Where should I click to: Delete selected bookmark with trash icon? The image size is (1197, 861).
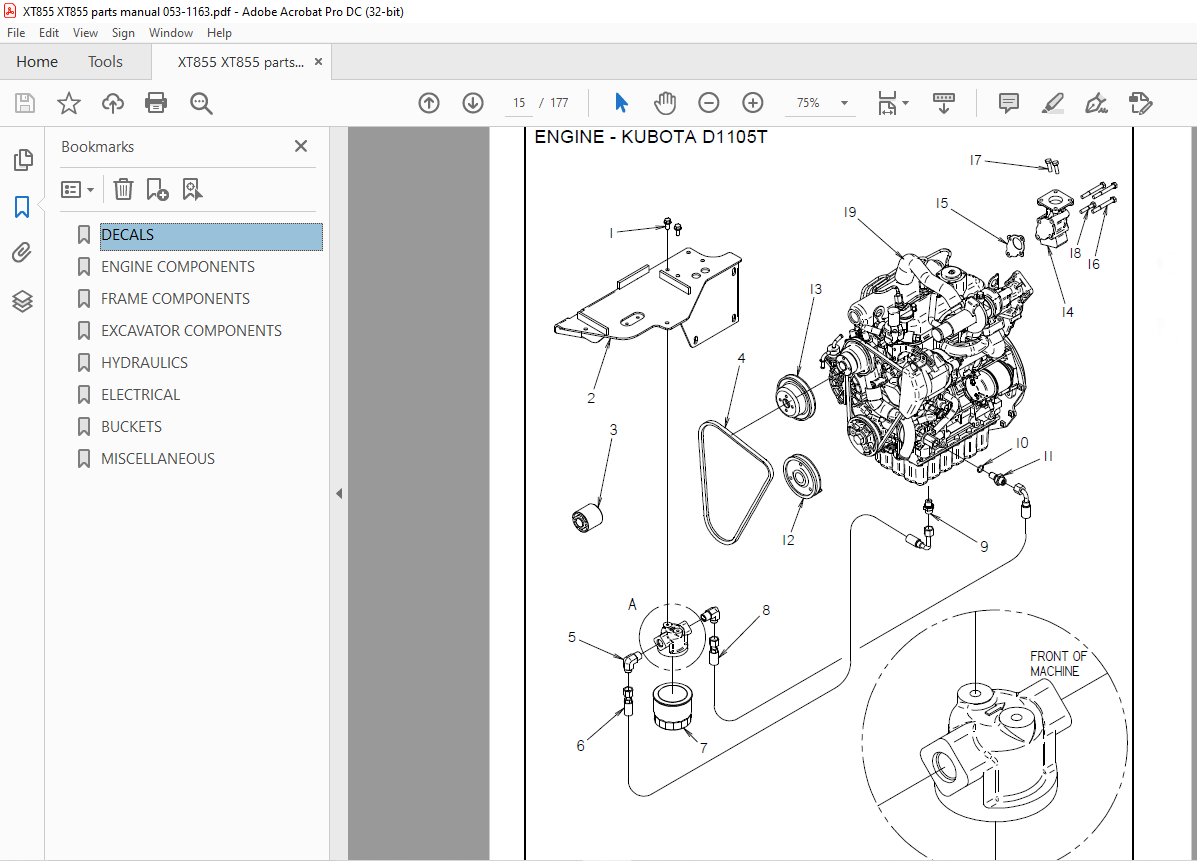123,189
